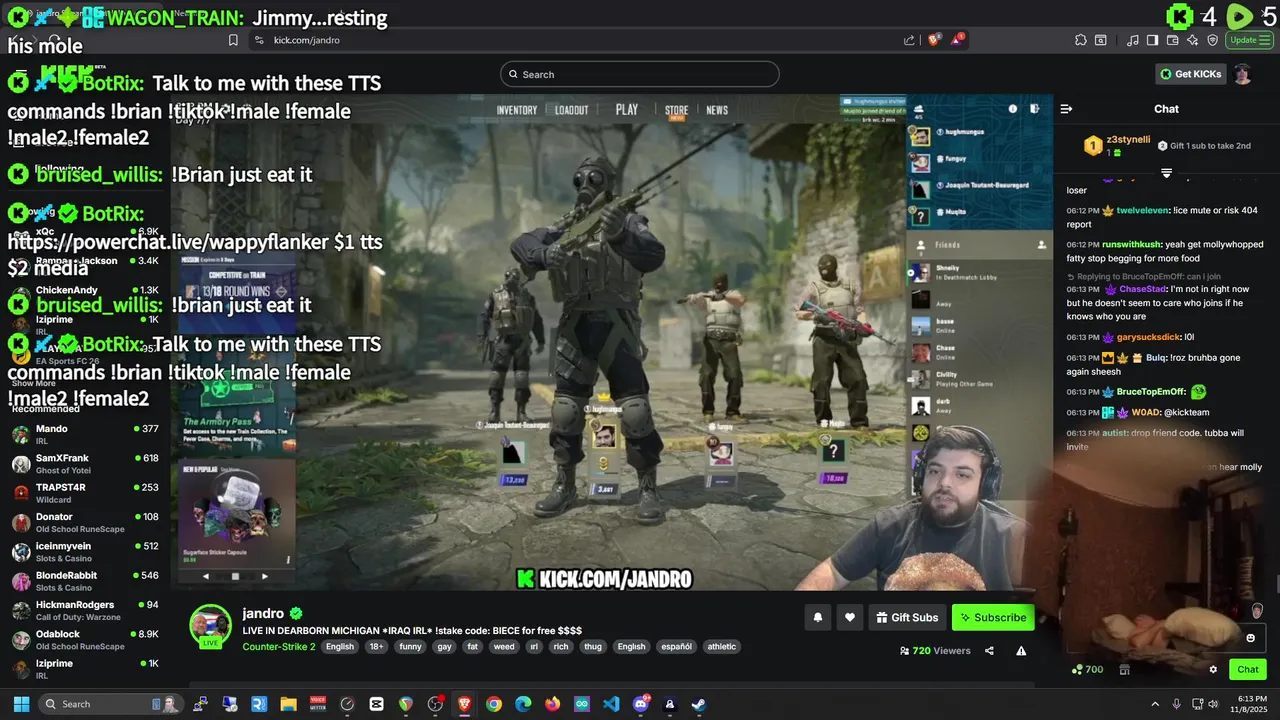Open channel points shop icon in chat

(x=1124, y=670)
